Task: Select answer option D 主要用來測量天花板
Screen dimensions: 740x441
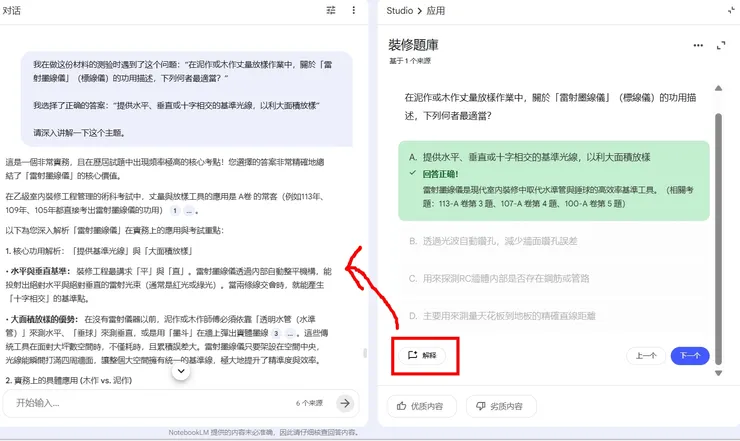Action: [x=554, y=315]
